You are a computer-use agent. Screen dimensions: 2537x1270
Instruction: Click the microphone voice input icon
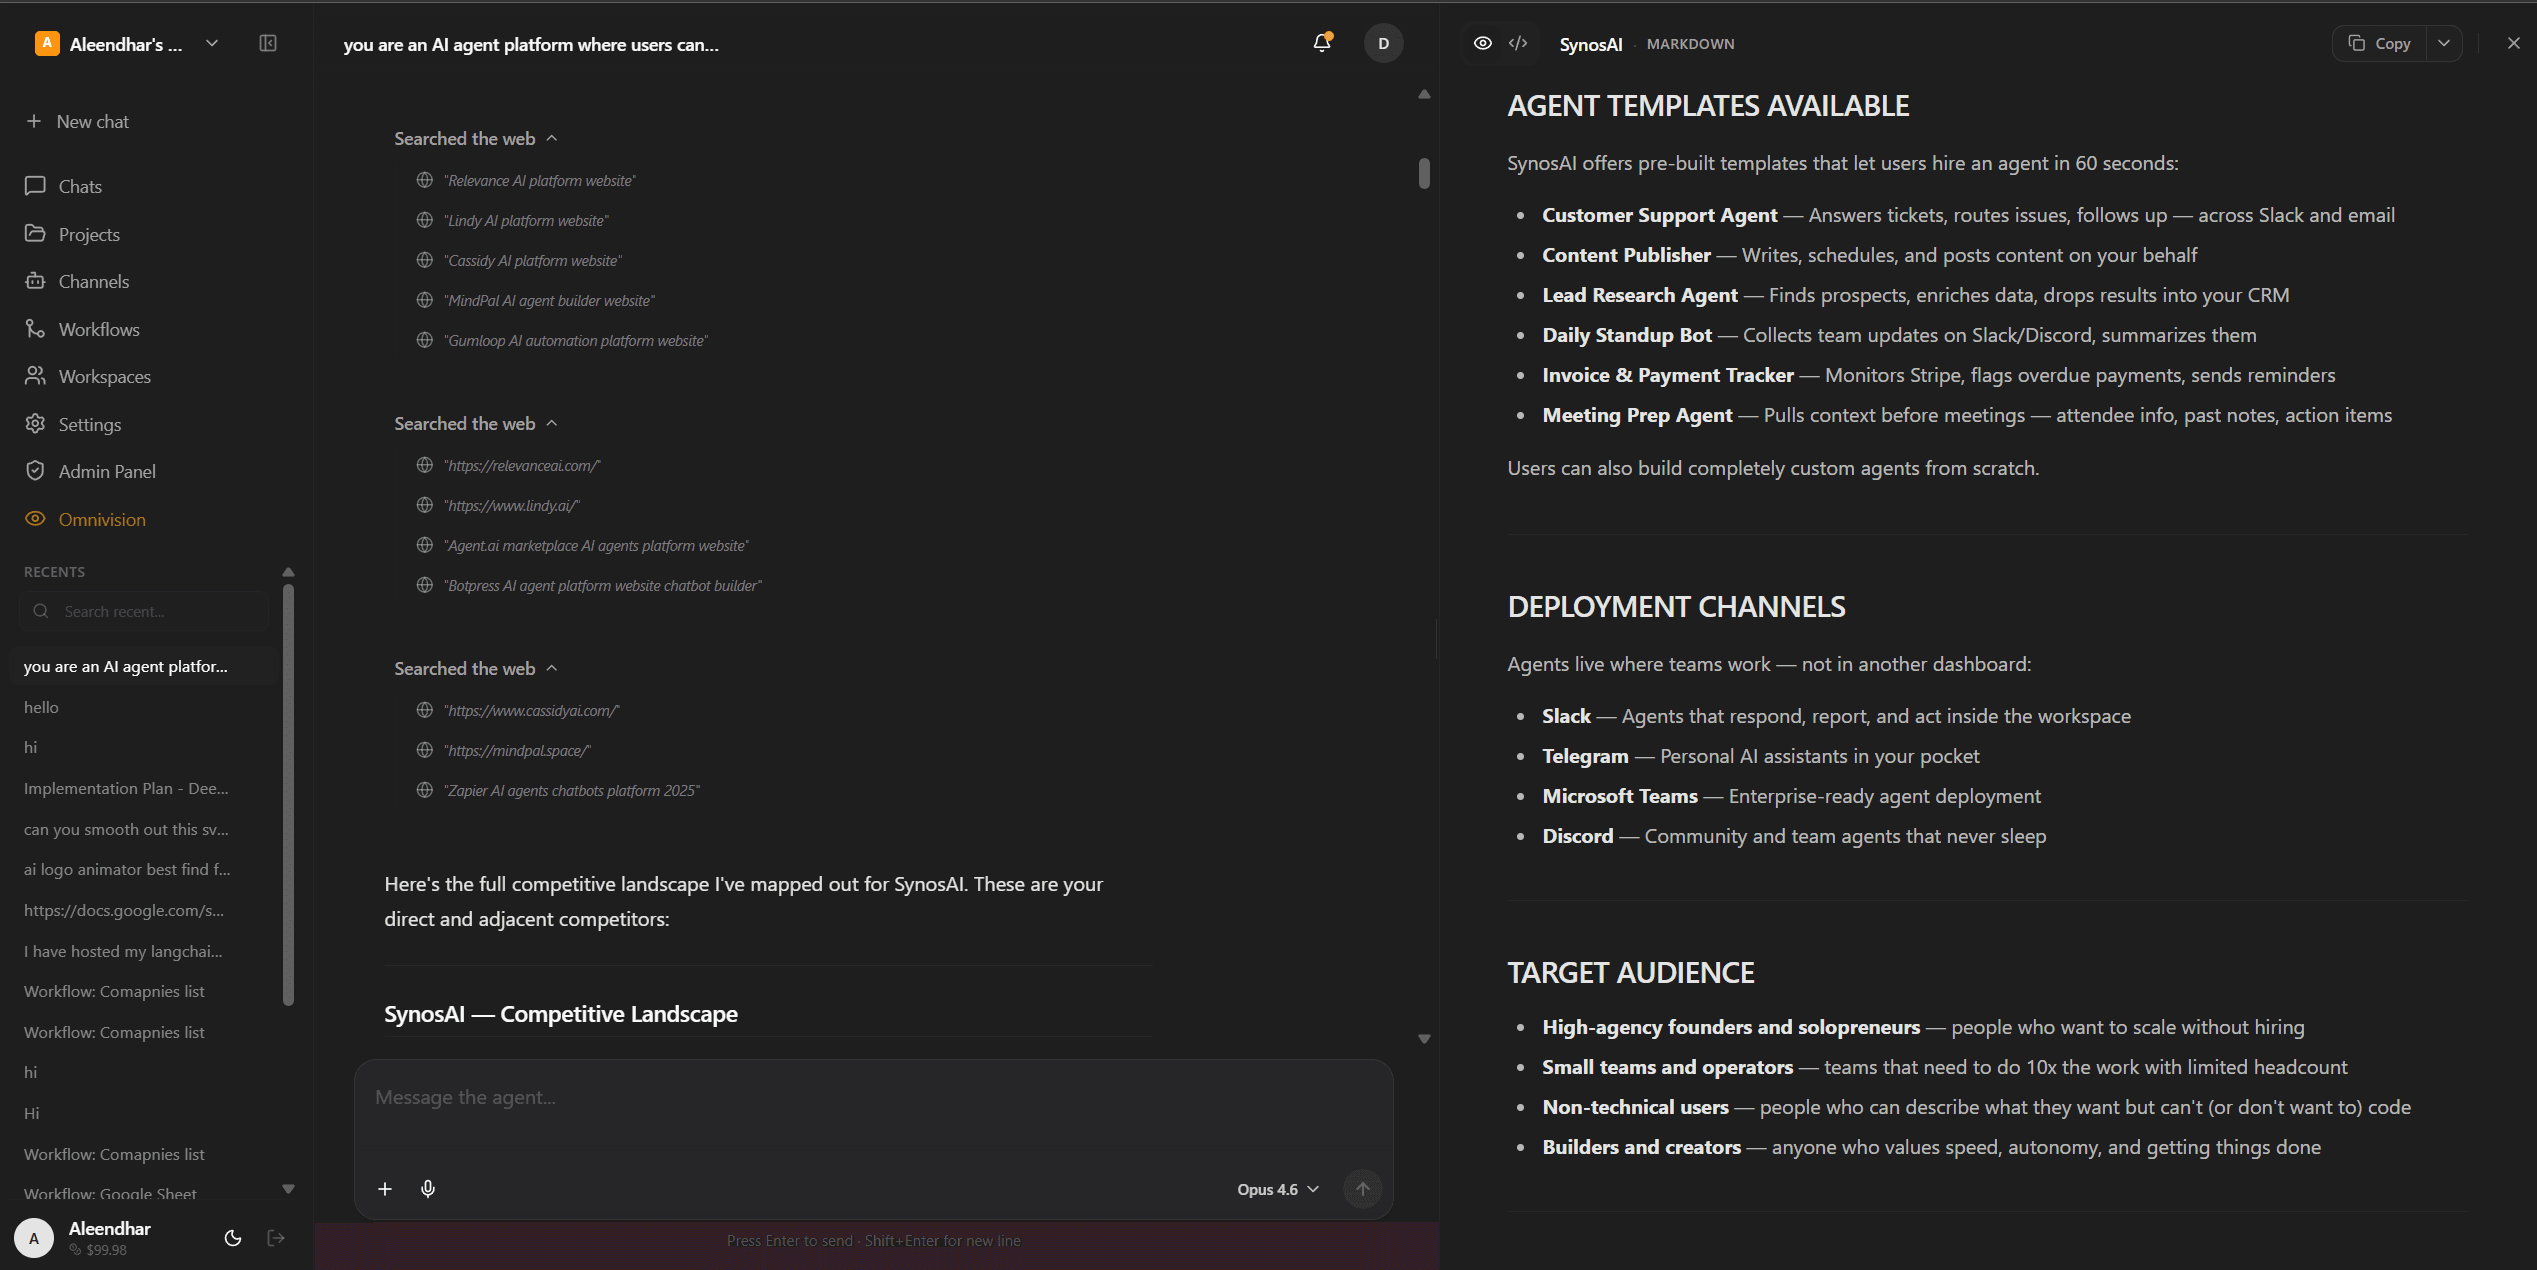click(x=428, y=1188)
